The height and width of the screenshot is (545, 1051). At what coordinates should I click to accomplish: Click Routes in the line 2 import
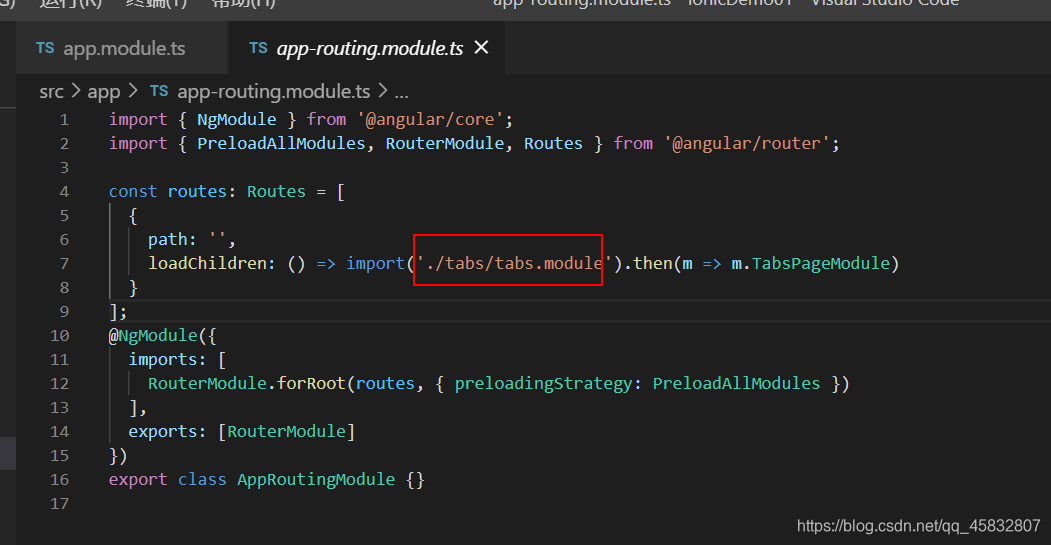[x=553, y=143]
